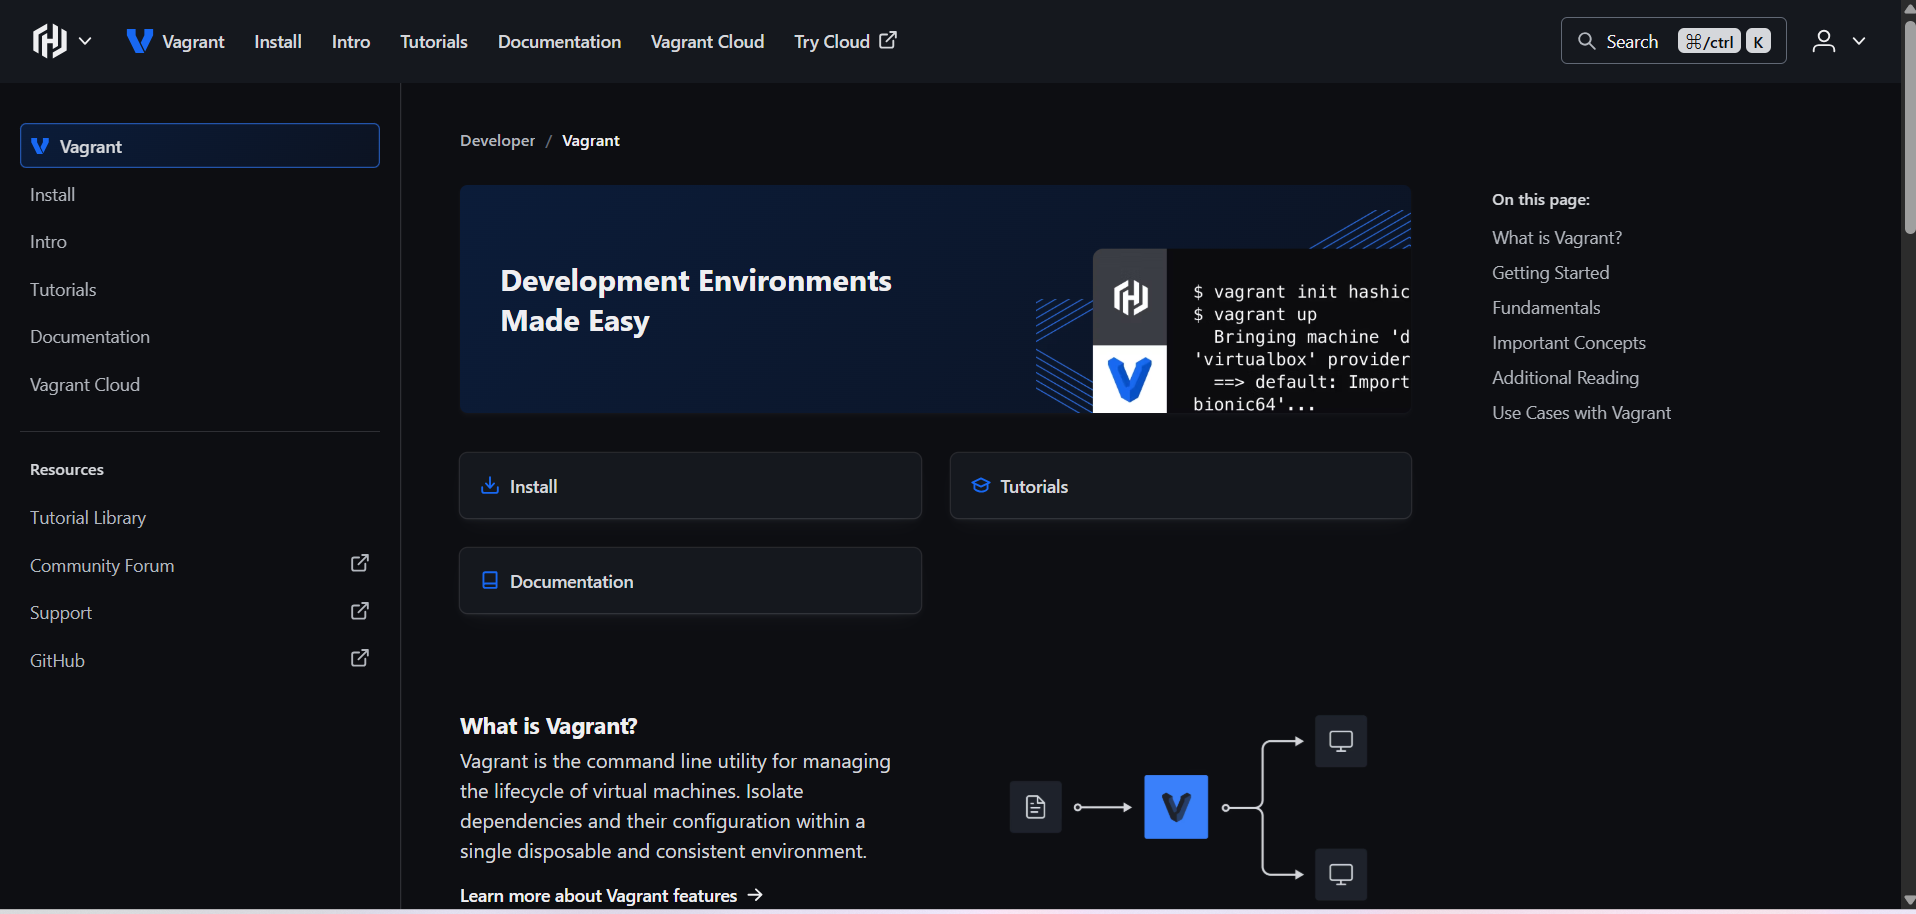
Task: Expand the user account dropdown chevron
Action: pos(1859,42)
